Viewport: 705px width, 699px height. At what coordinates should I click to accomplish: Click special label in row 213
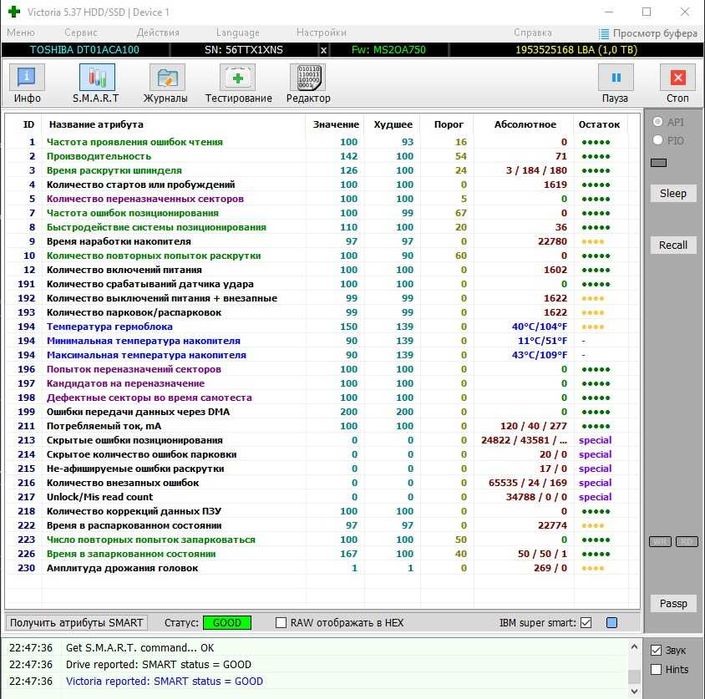[595, 441]
